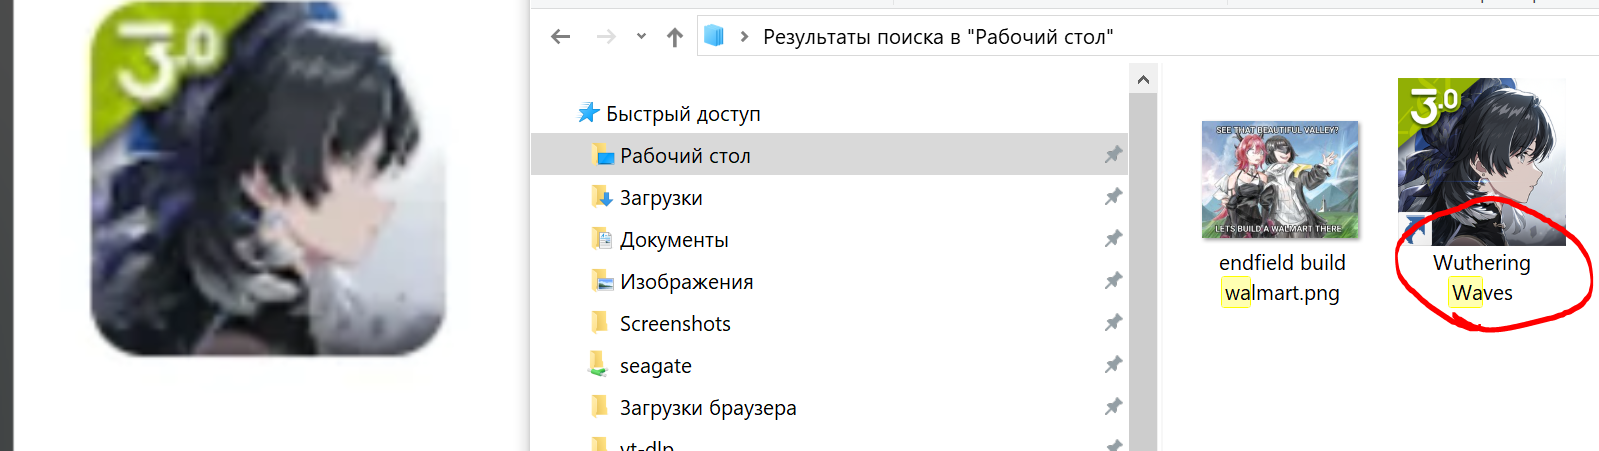Click the Screenshots folder icon
This screenshot has width=1599, height=451.
click(600, 322)
